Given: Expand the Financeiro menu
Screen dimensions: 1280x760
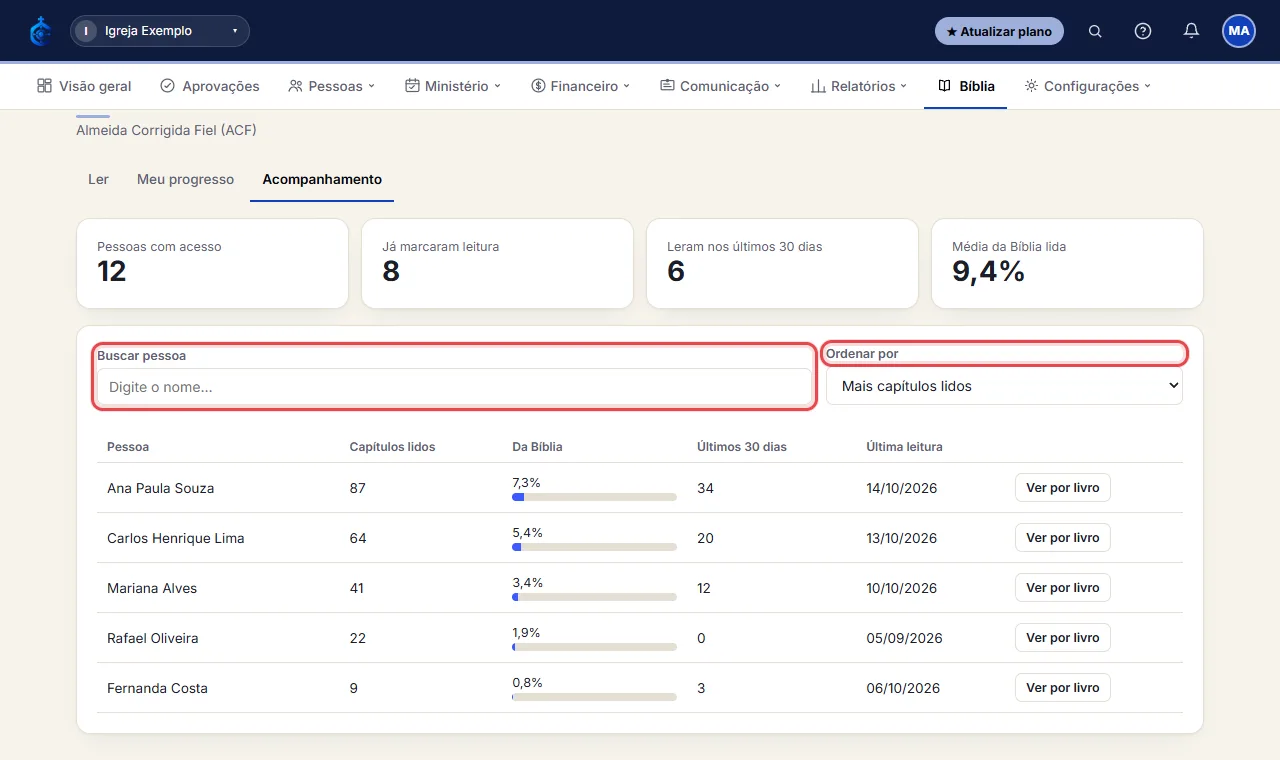Looking at the screenshot, I should click(581, 86).
